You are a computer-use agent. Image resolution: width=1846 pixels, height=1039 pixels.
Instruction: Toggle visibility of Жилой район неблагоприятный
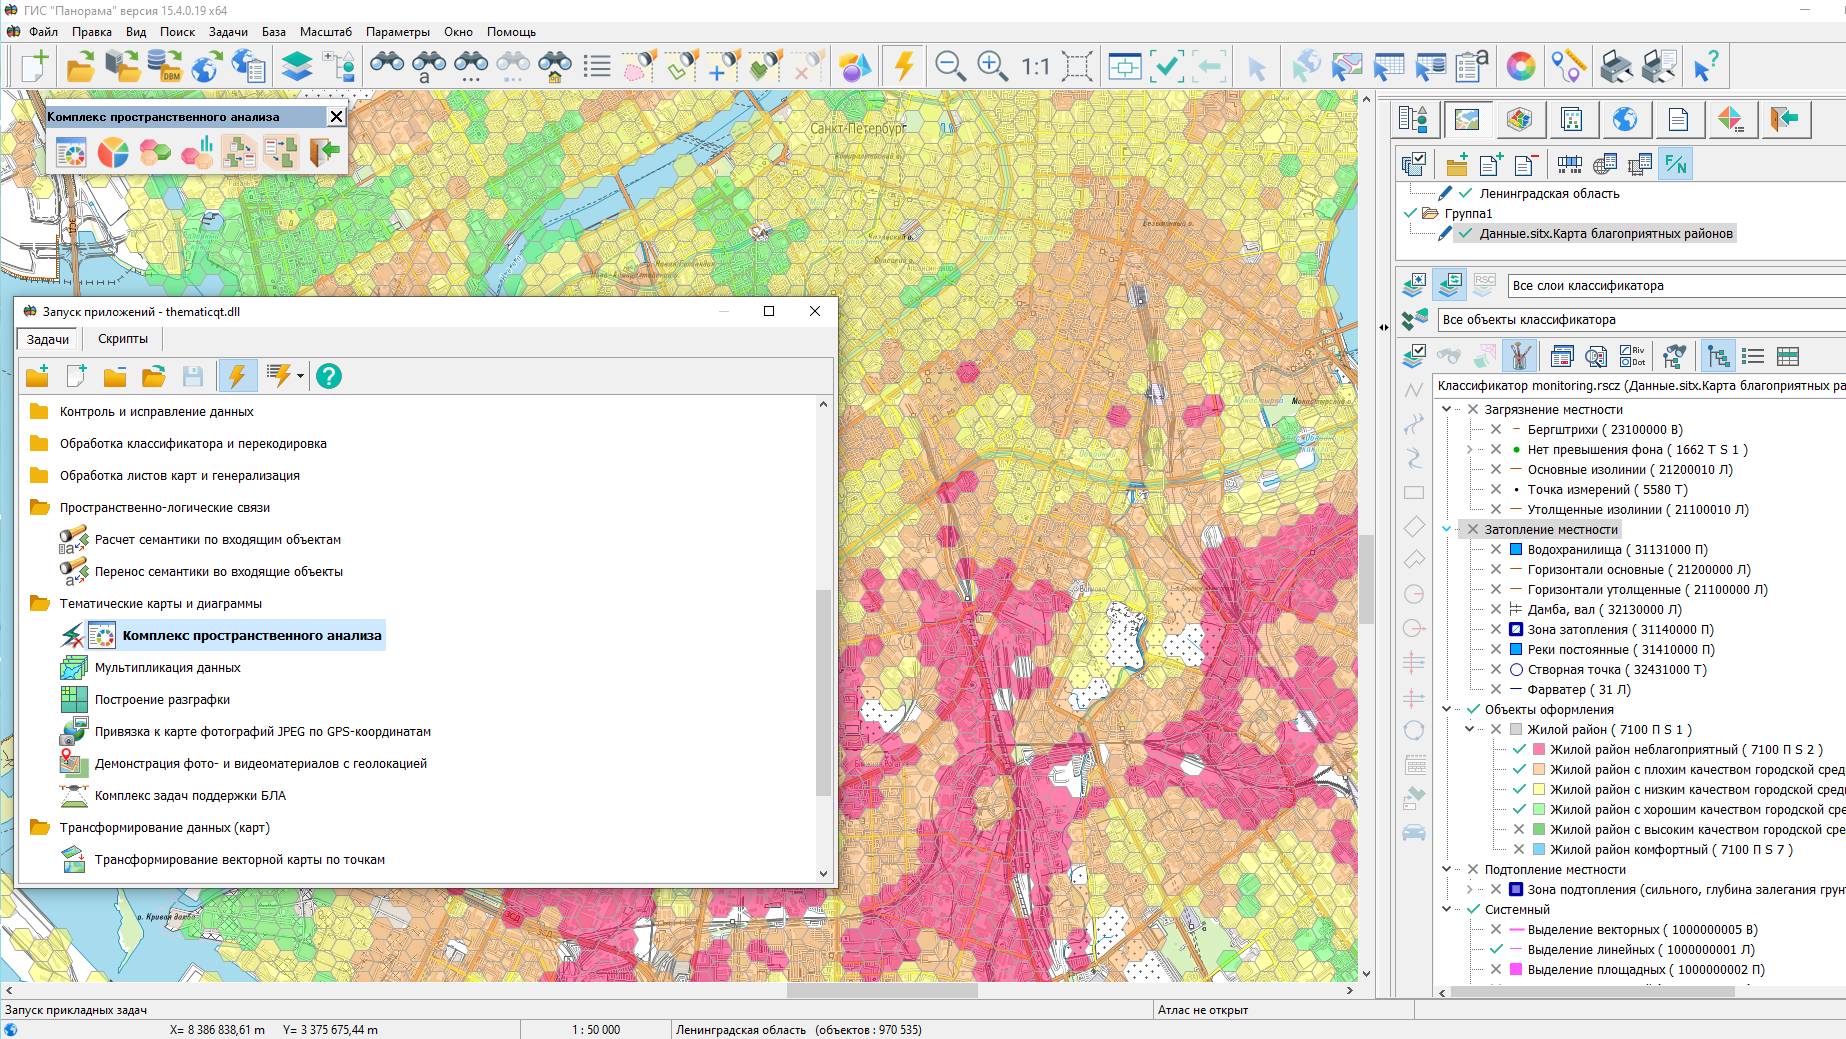(1519, 749)
